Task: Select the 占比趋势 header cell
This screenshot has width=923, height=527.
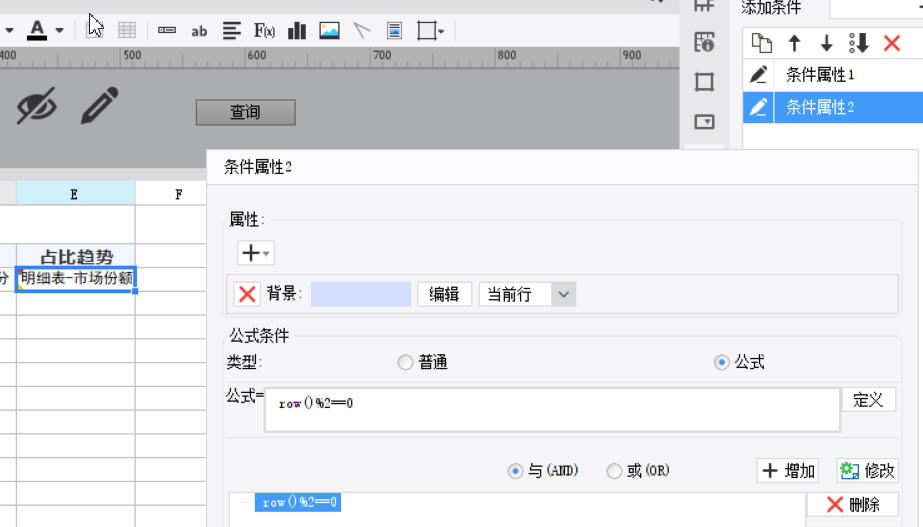Action: click(x=76, y=257)
